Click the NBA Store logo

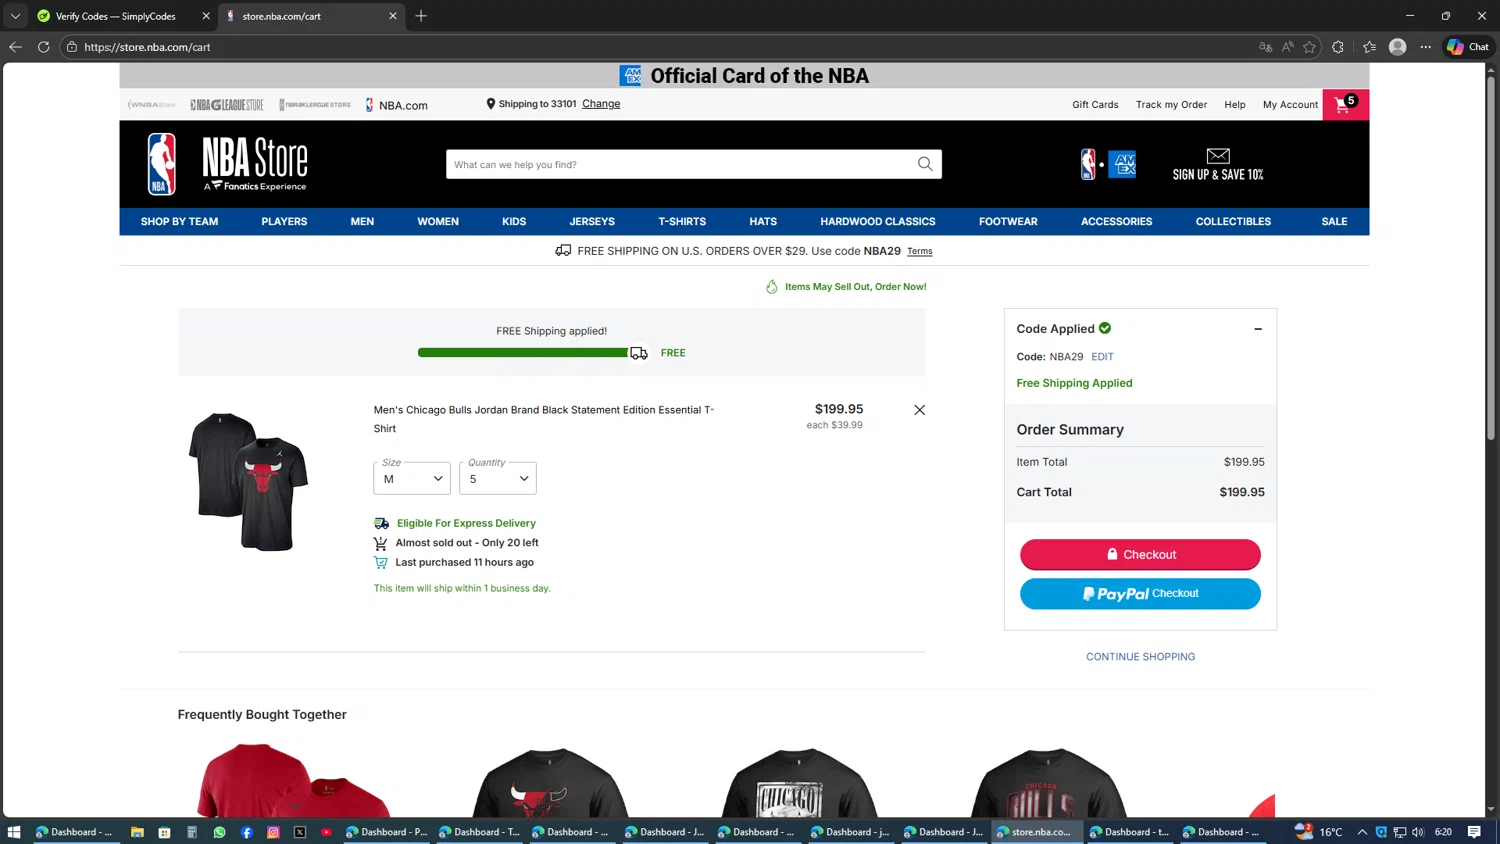228,164
